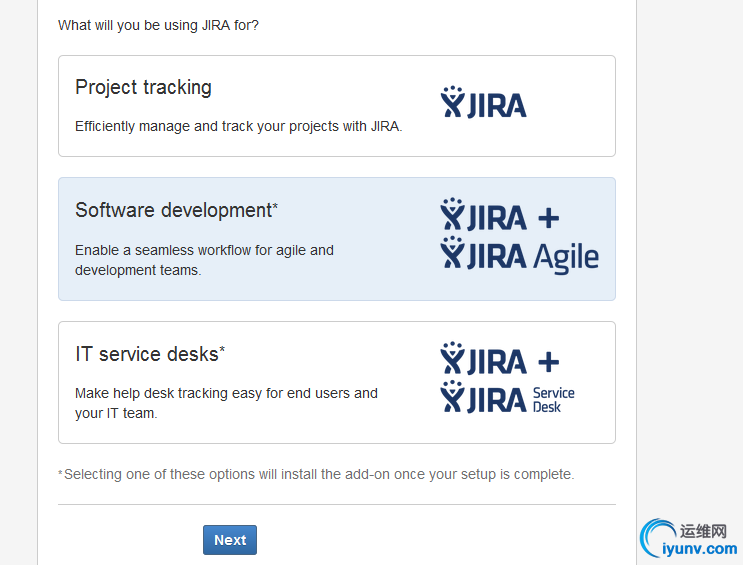
Task: Click top JIRA + logo in IT service desks card
Action: (500, 358)
